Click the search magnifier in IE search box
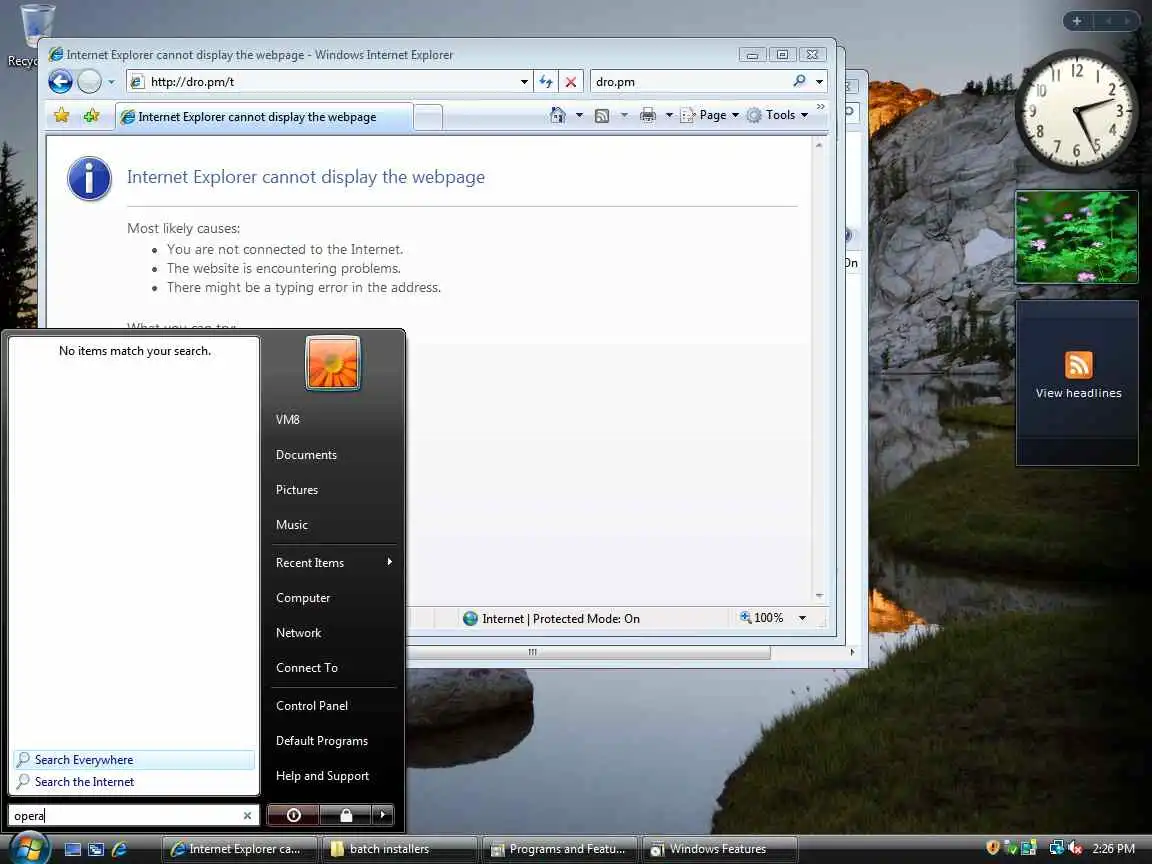 point(799,81)
